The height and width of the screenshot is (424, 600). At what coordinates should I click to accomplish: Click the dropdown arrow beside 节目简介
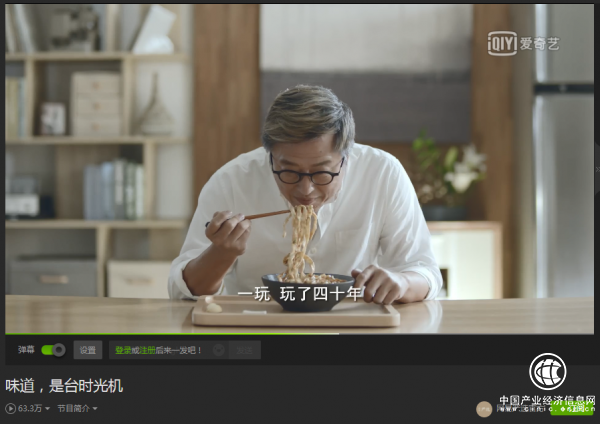click(x=95, y=409)
